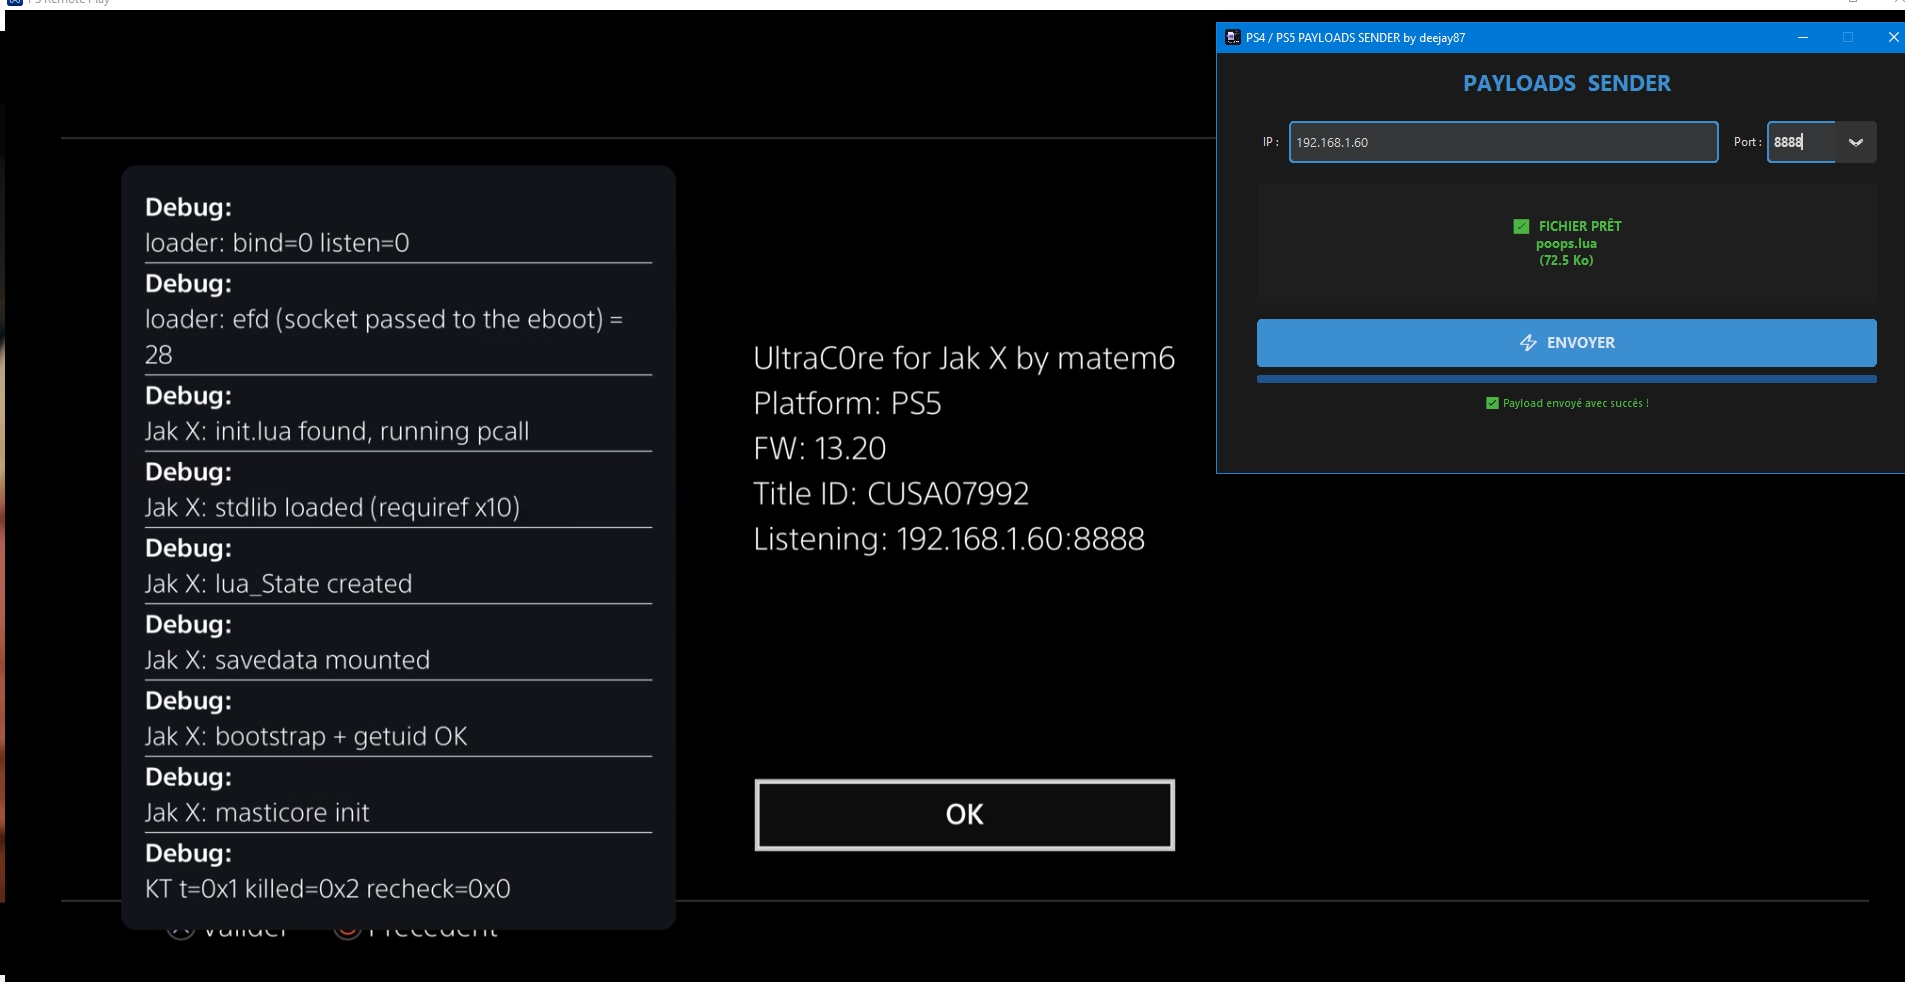1905x982 pixels.
Task: Click the 'Jak X: lua_State created' debug entry
Action: click(x=278, y=584)
